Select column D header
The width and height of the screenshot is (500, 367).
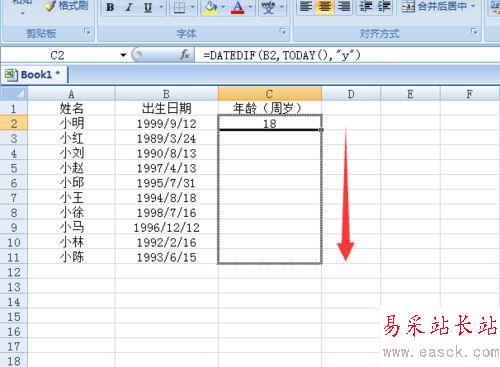pyautogui.click(x=351, y=94)
